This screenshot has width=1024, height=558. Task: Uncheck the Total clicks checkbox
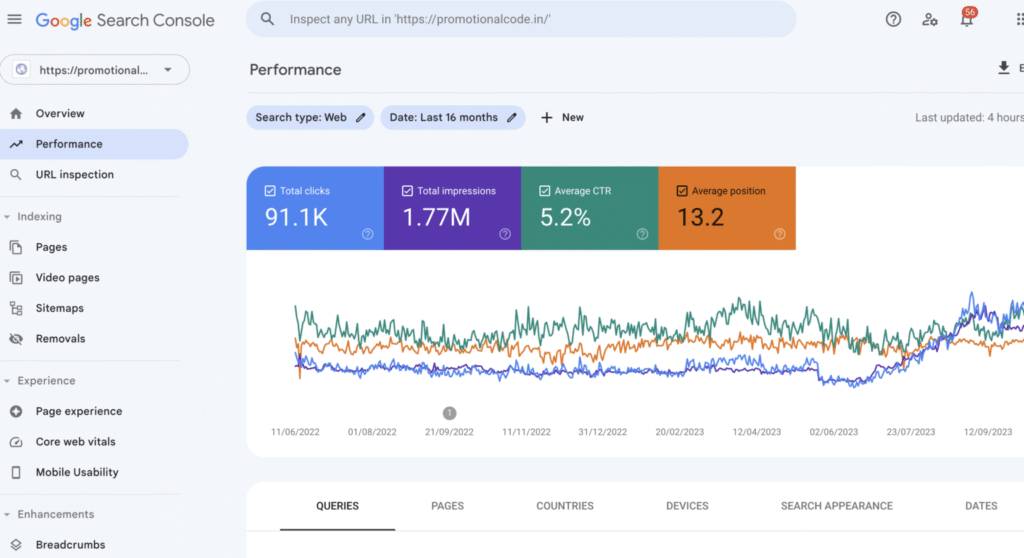pos(270,191)
